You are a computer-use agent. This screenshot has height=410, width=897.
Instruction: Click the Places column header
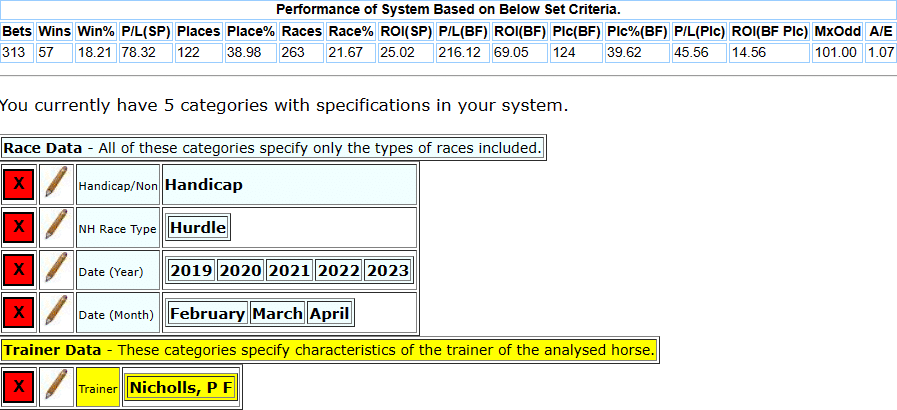coord(199,31)
